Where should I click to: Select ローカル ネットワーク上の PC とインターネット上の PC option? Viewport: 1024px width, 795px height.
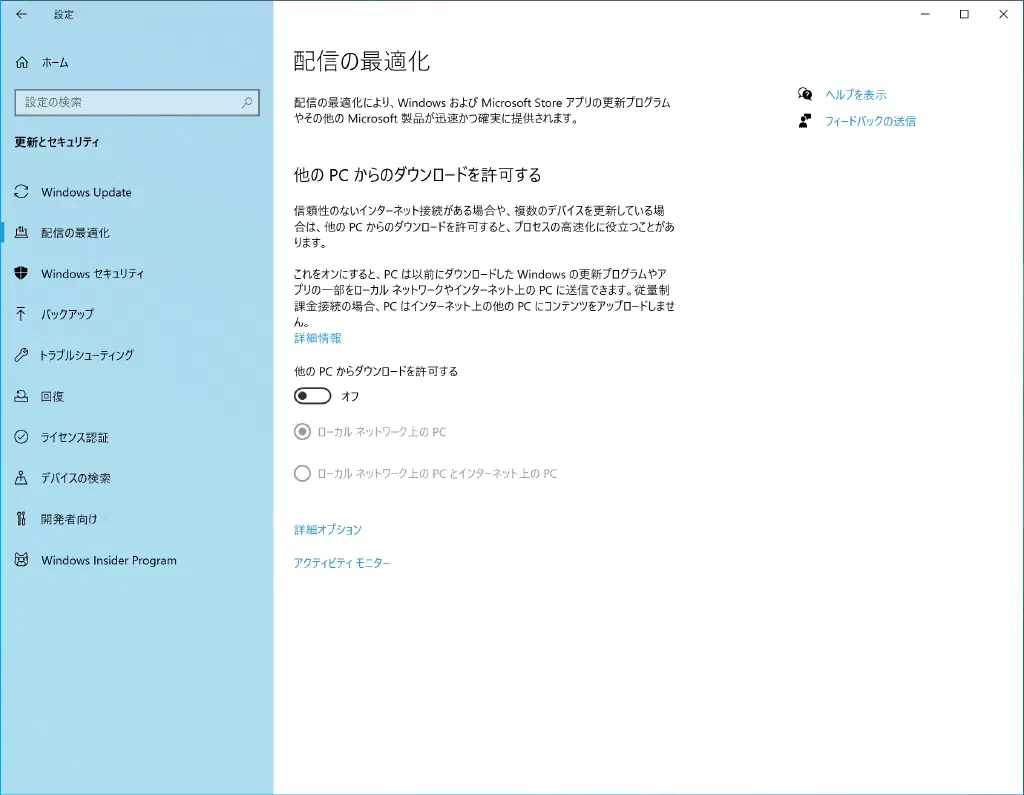pyautogui.click(x=302, y=473)
